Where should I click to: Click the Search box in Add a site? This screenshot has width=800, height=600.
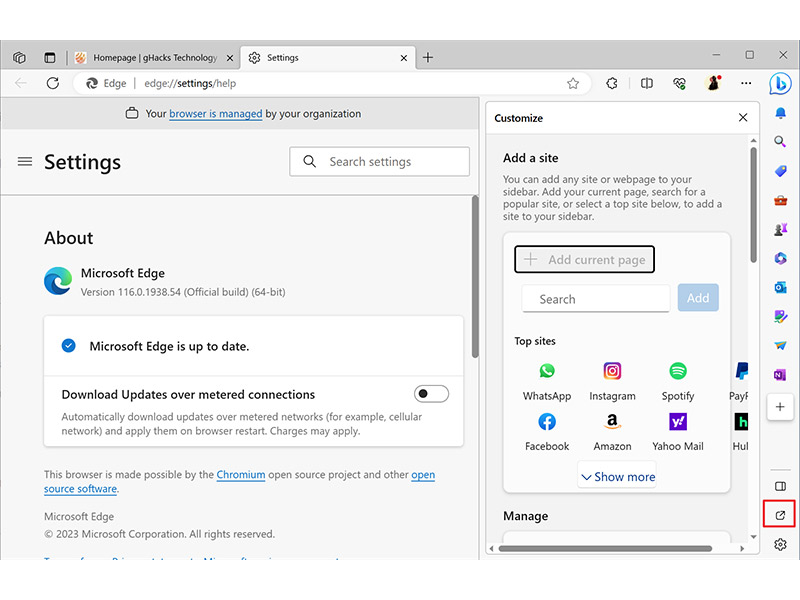[x=595, y=299]
